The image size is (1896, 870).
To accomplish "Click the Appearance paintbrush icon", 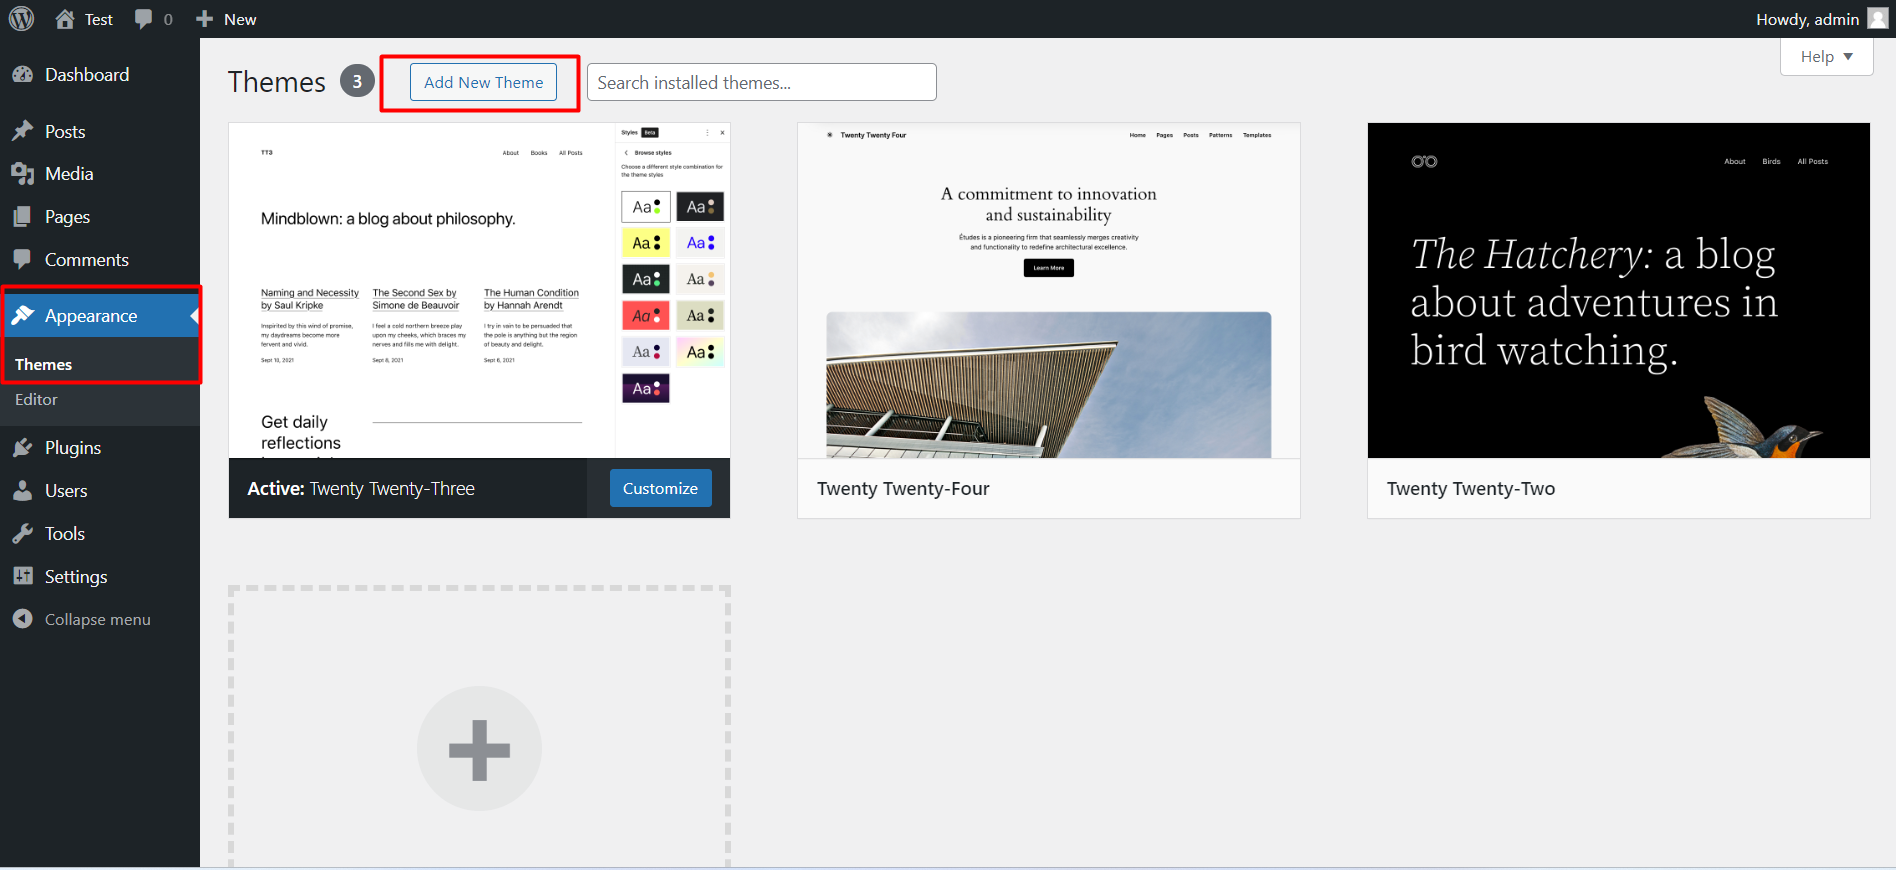I will coord(22,316).
